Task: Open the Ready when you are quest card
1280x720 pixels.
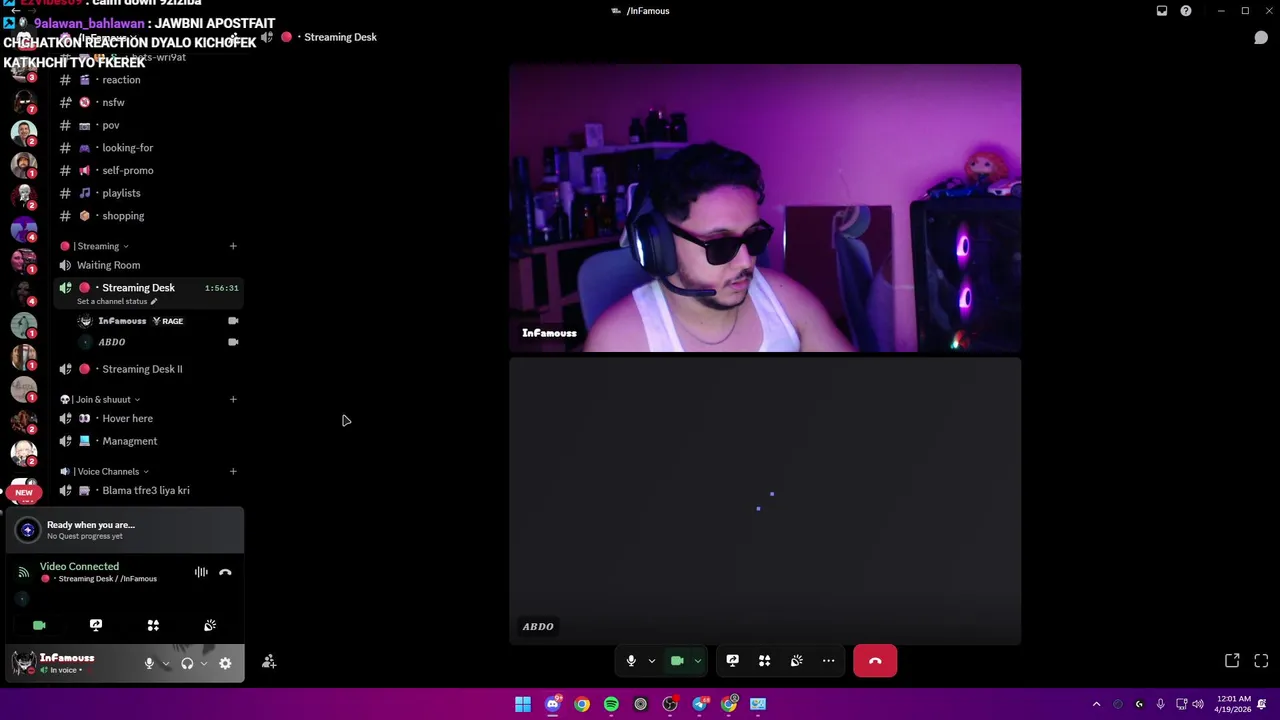Action: click(x=125, y=530)
